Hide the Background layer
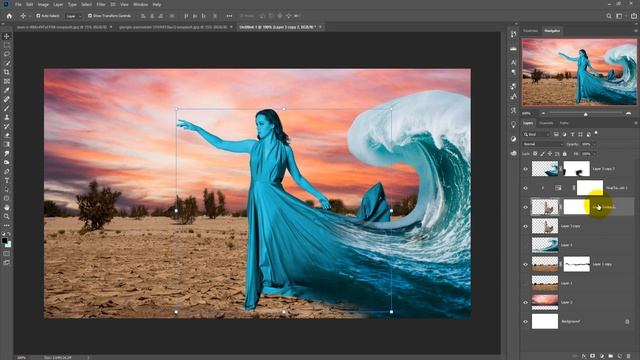Viewport: 640px width, 360px height. pos(525,322)
